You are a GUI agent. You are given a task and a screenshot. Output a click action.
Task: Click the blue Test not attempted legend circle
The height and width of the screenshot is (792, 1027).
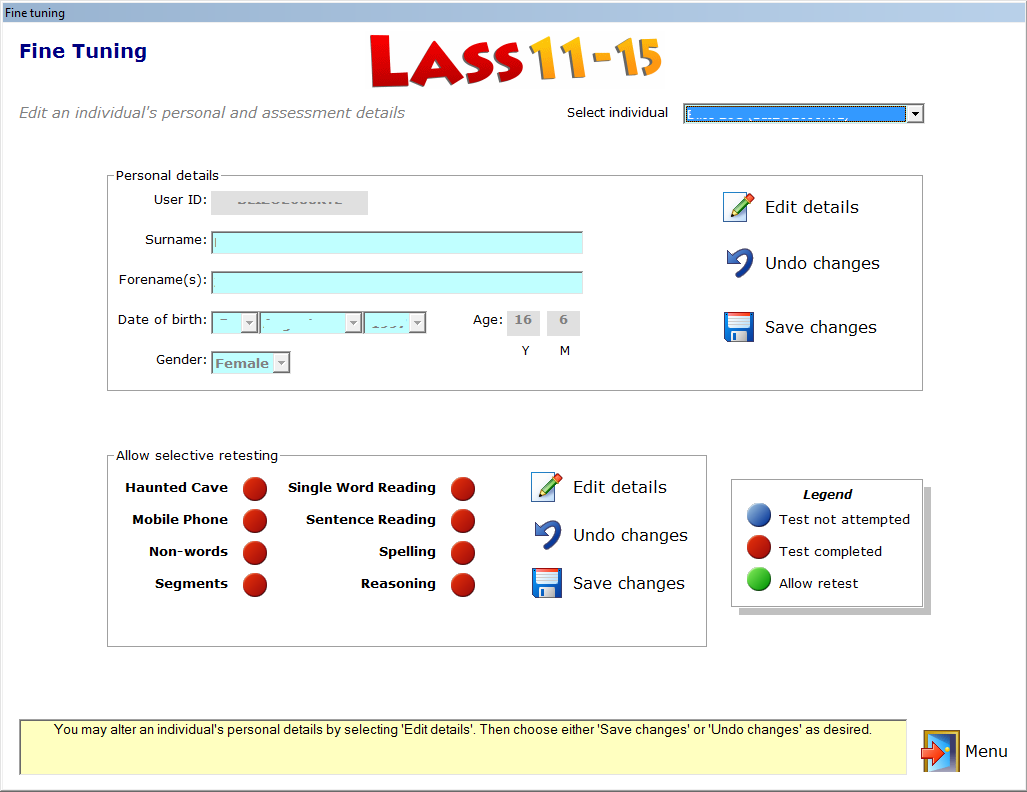point(758,516)
